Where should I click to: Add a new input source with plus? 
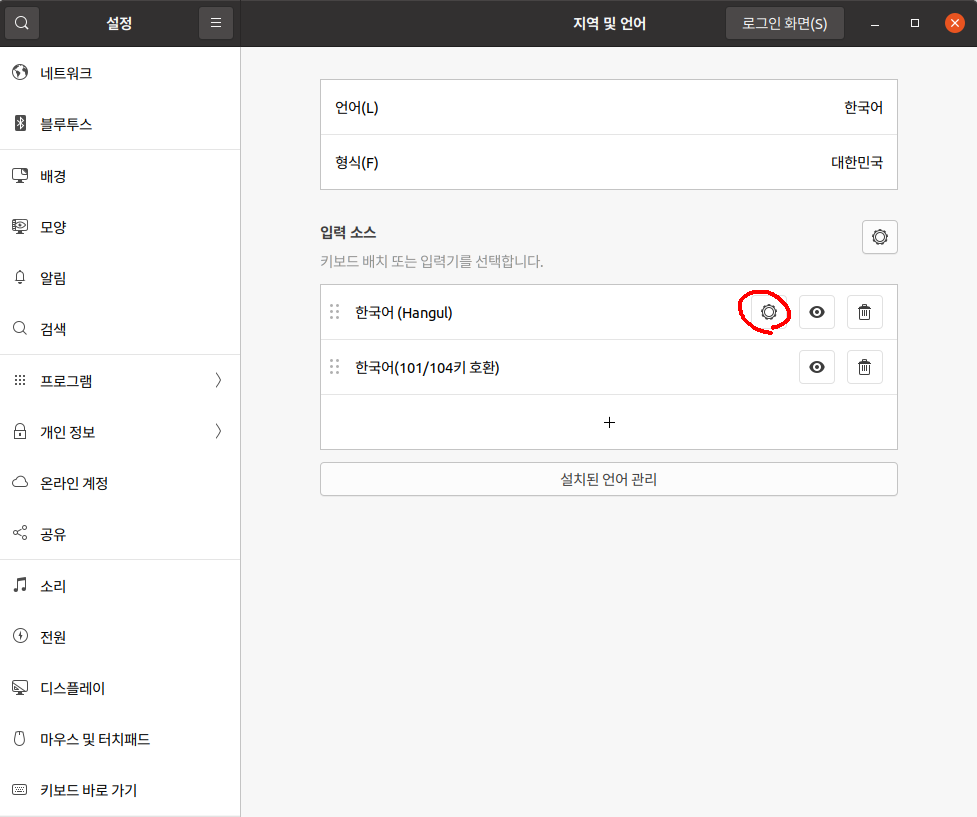[609, 422]
